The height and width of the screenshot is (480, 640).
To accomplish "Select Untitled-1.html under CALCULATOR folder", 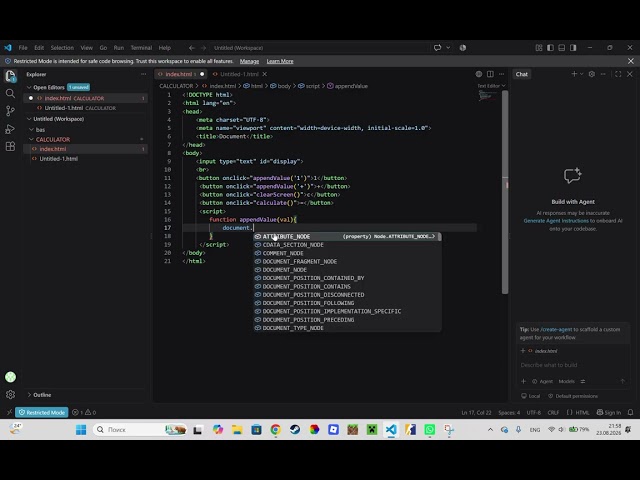I will pos(86,159).
